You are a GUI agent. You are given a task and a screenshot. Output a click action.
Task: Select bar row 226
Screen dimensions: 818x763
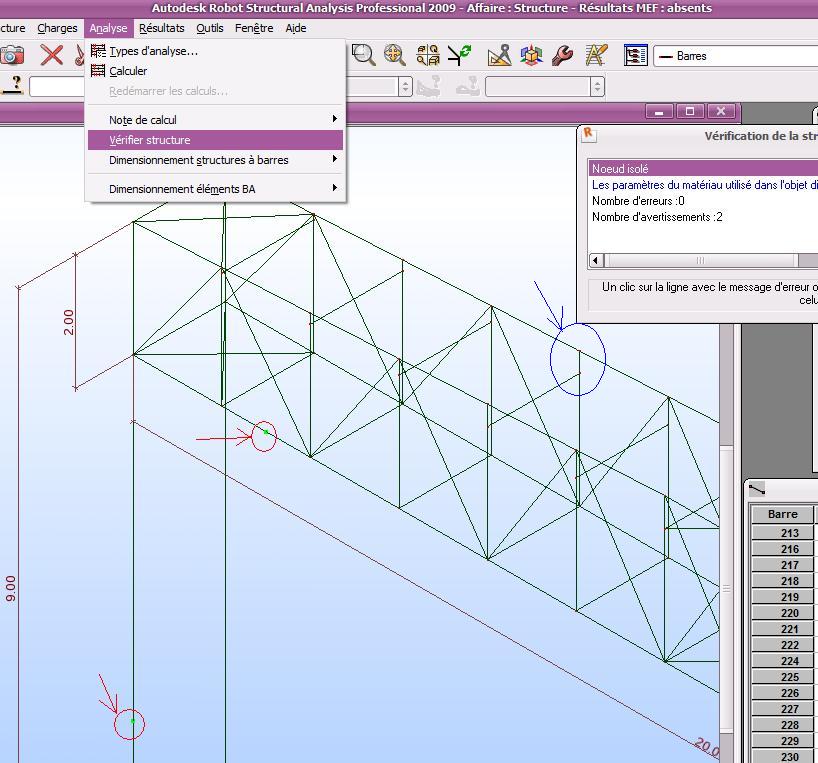(783, 693)
